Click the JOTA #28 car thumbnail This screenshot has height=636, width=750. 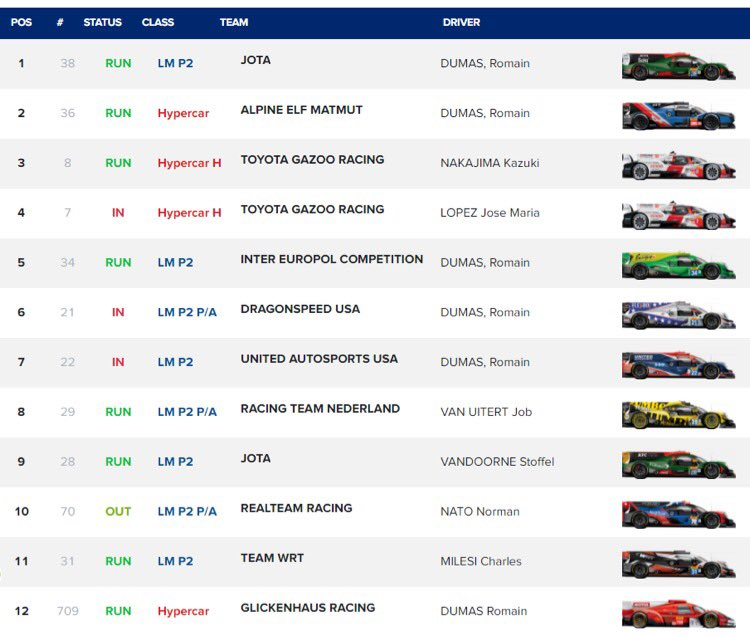pyautogui.click(x=678, y=464)
